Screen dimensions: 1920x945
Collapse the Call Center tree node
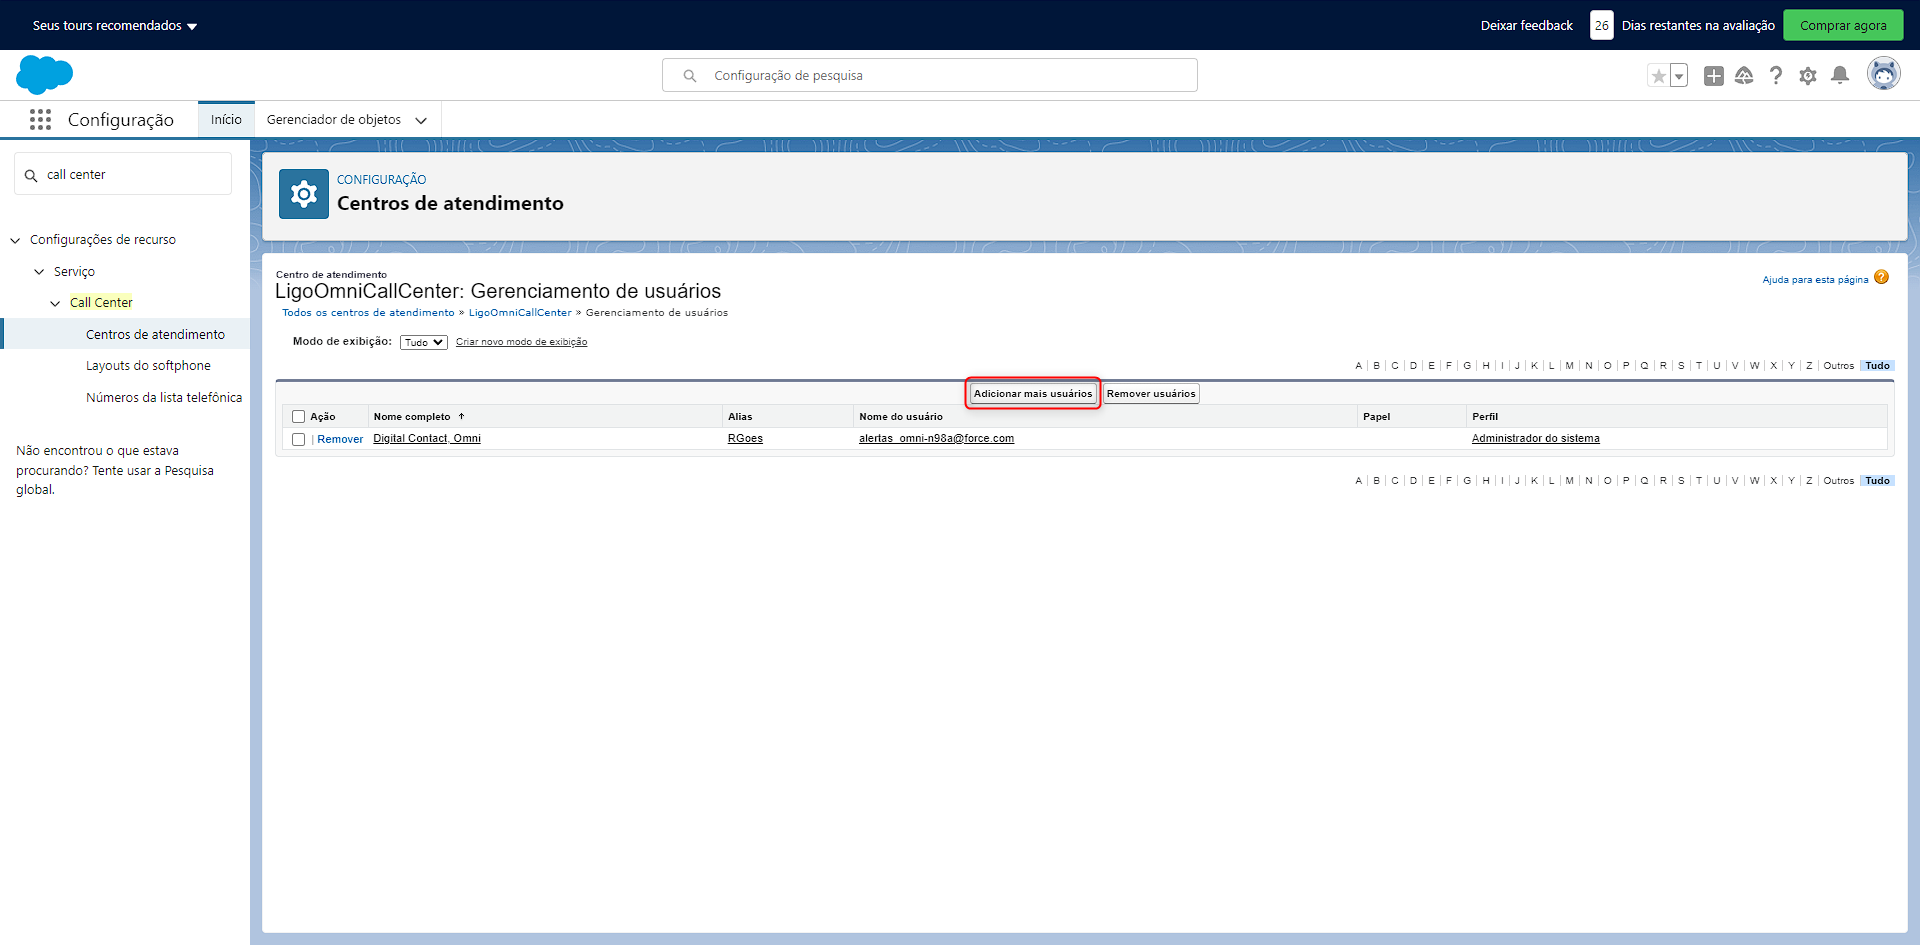pyautogui.click(x=55, y=303)
